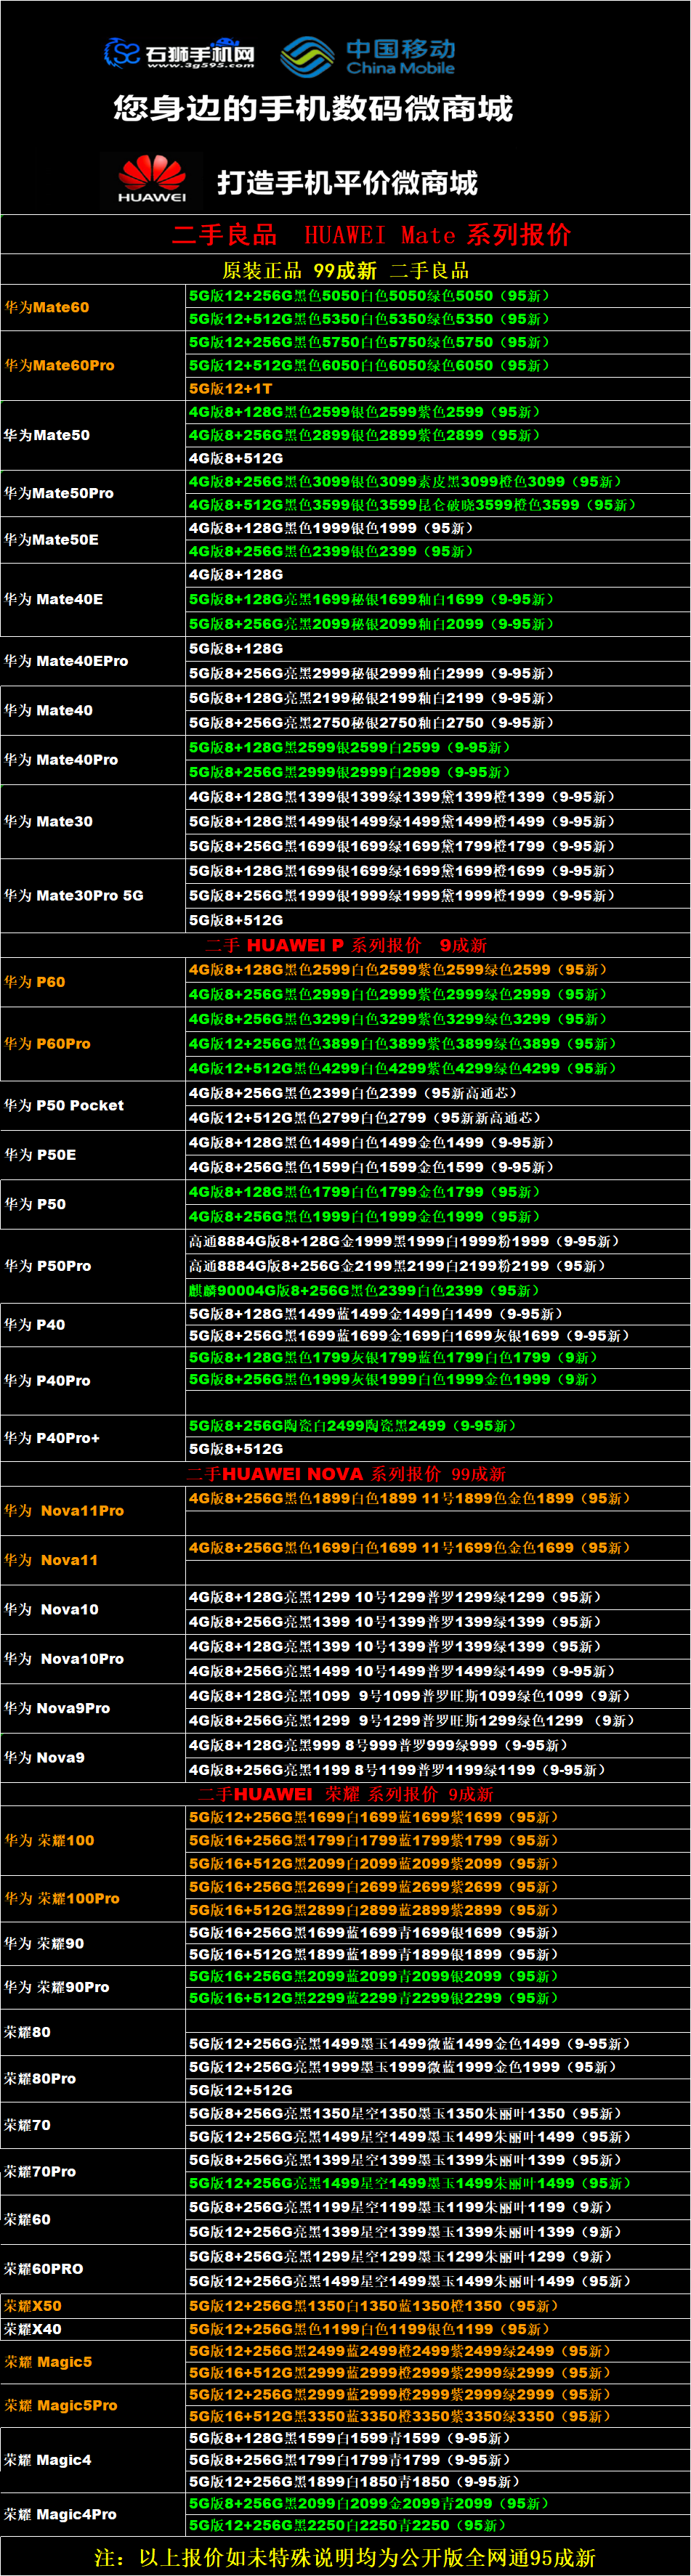This screenshot has height=2576, width=691.
Task: Click the 华为 荣耀90Pro model label
Action: (x=57, y=1987)
